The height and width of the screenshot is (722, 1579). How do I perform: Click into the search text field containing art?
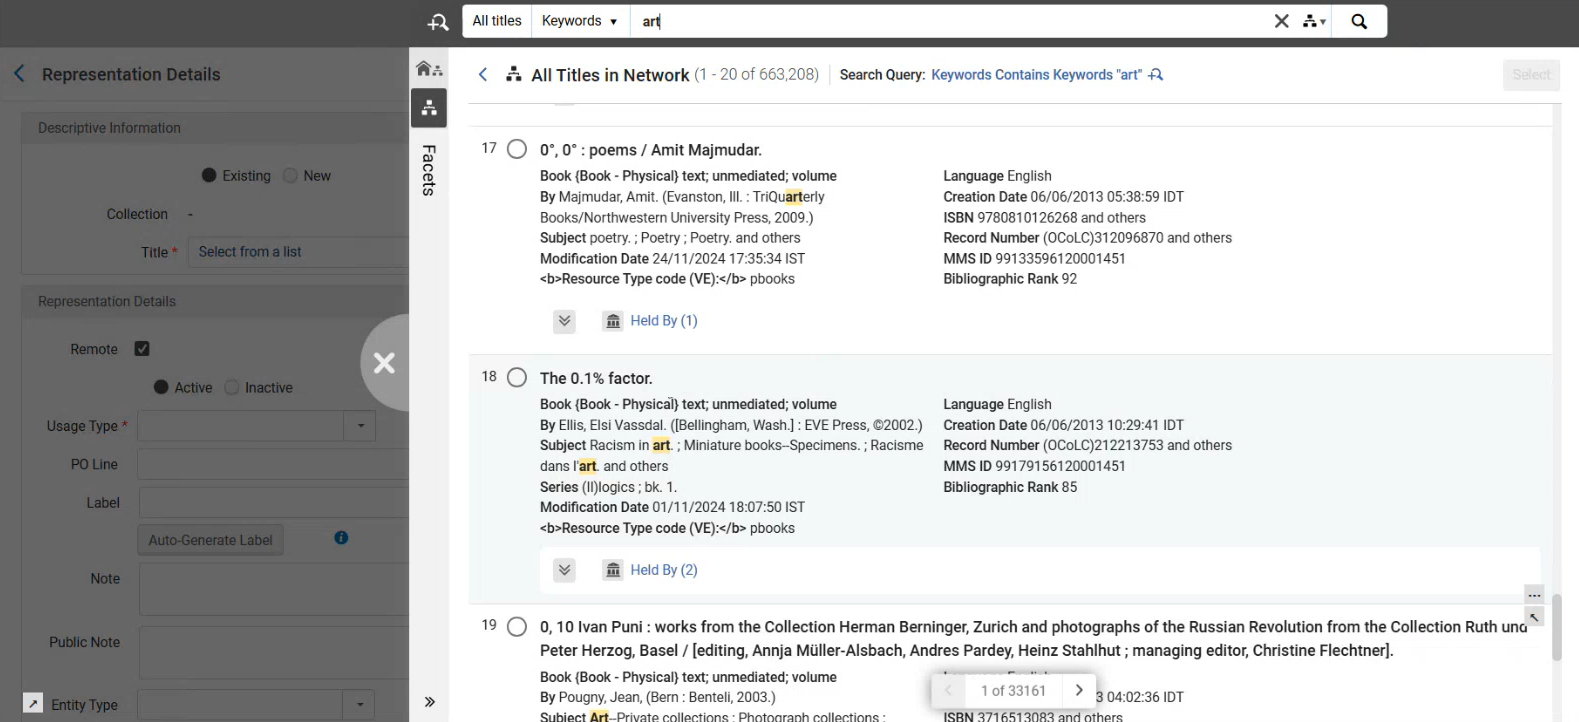[x=948, y=21]
